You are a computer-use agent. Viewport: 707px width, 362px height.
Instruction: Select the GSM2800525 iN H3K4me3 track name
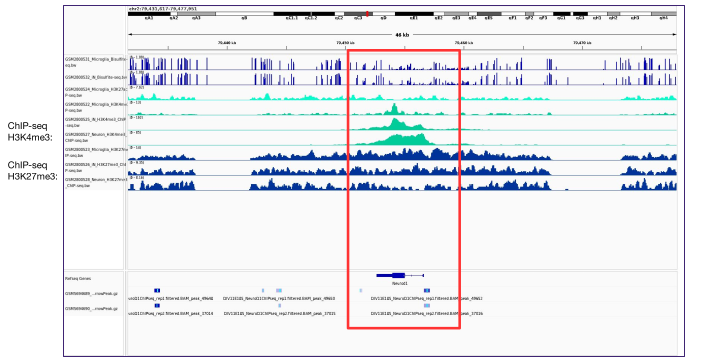(94, 122)
